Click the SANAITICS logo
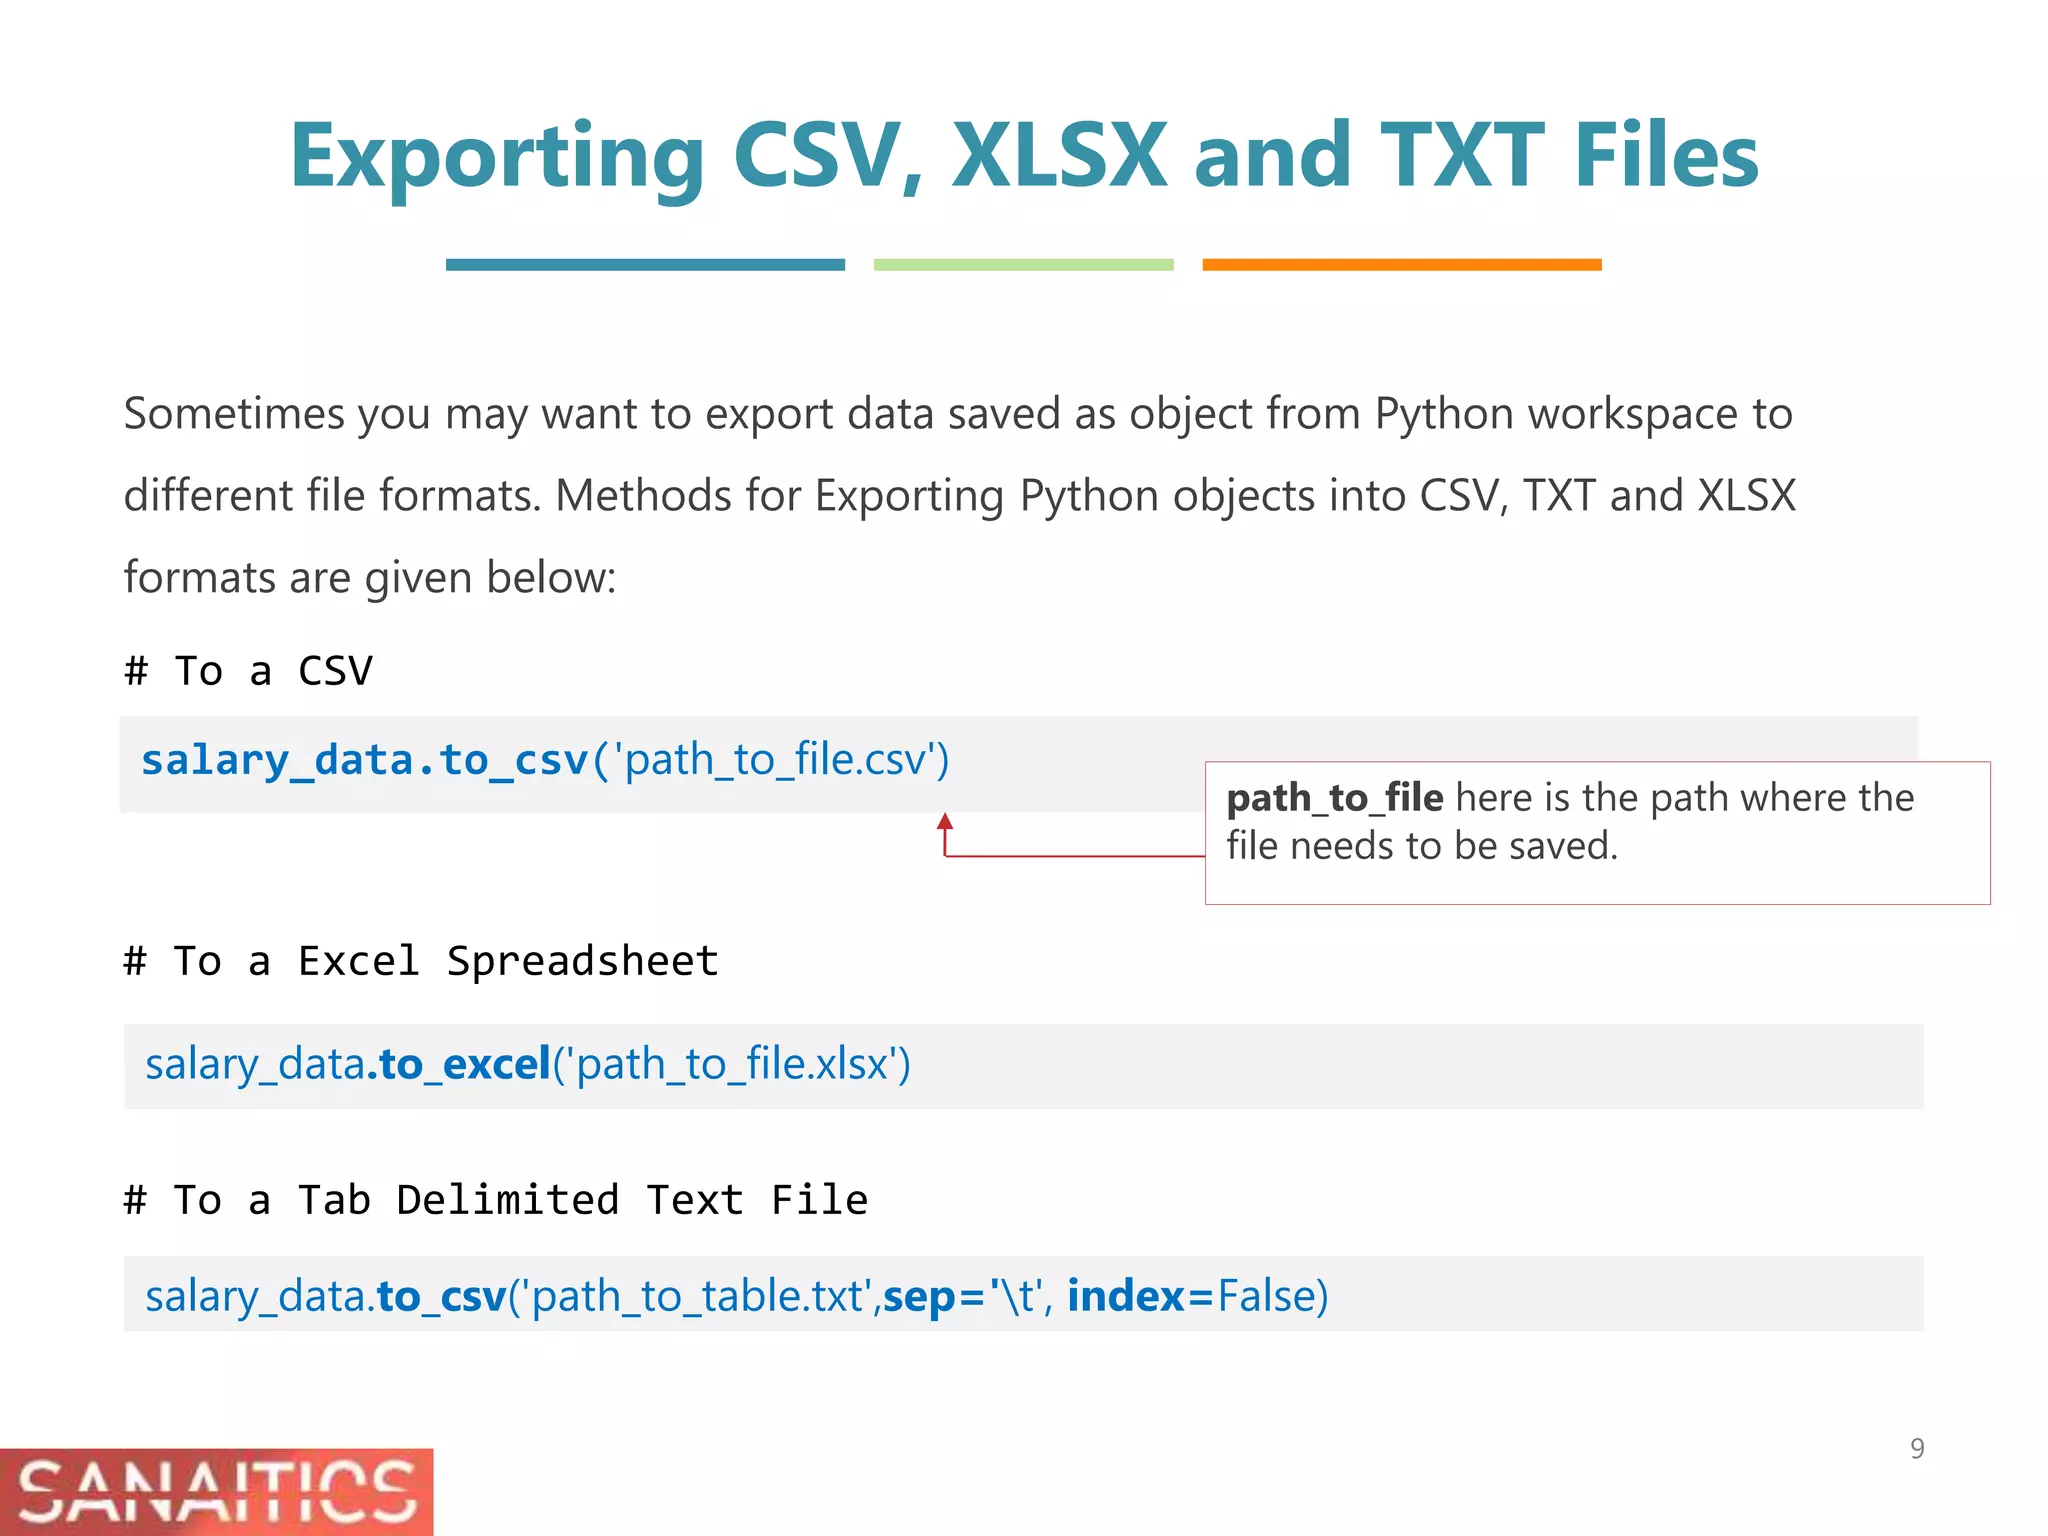The width and height of the screenshot is (2048, 1536). pos(216,1492)
